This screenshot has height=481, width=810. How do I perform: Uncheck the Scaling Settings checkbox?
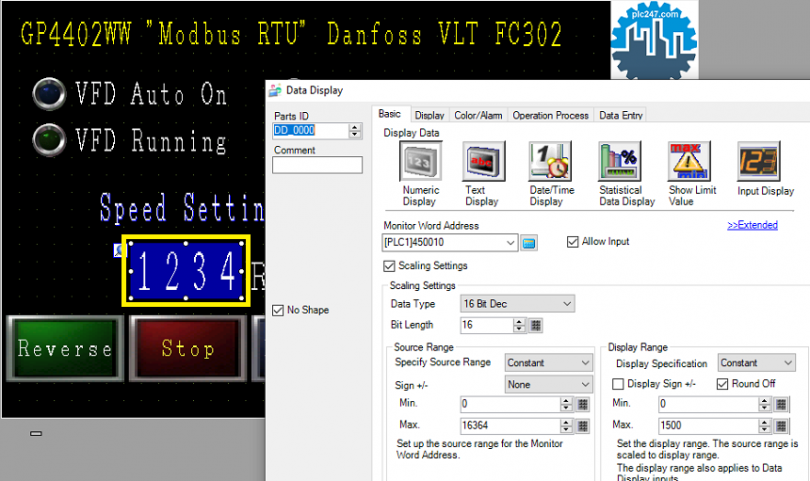coord(389,266)
